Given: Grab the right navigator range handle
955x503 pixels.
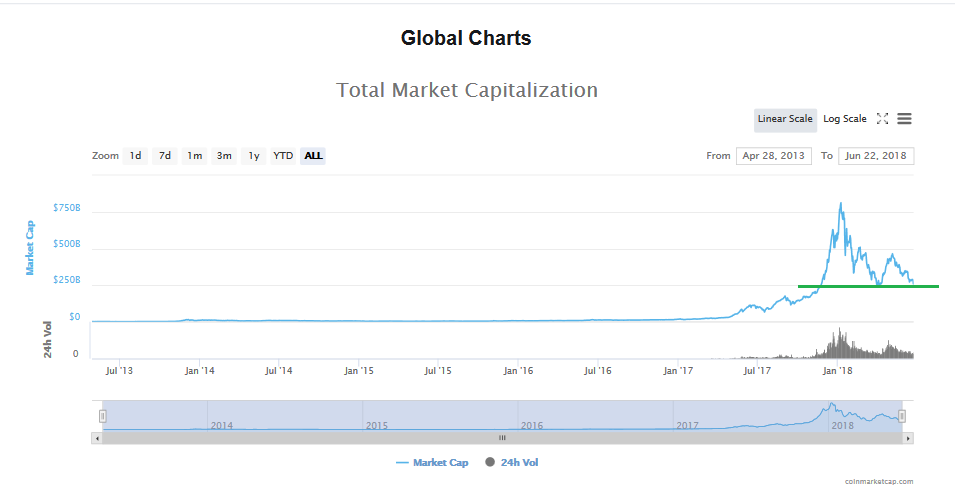Looking at the screenshot, I should point(902,416).
